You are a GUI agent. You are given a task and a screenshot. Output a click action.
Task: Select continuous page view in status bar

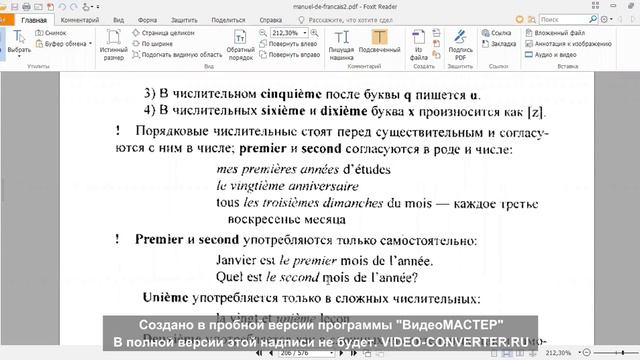click(x=507, y=353)
